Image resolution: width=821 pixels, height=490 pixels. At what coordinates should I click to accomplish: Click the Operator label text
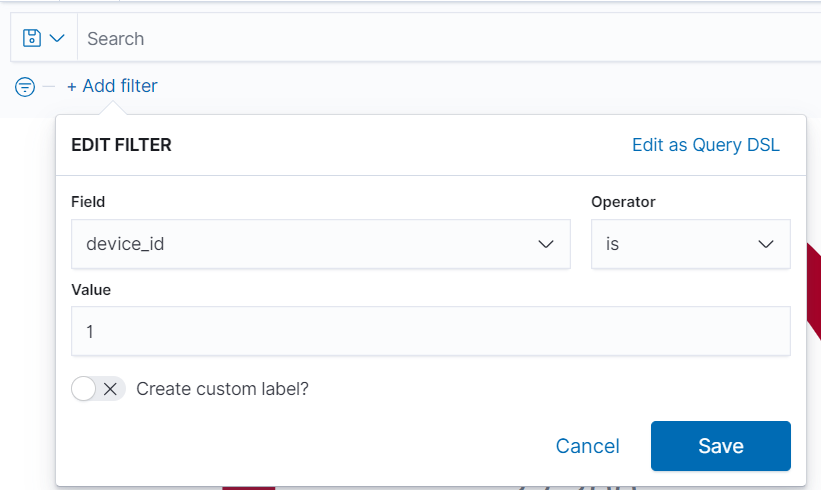[623, 202]
